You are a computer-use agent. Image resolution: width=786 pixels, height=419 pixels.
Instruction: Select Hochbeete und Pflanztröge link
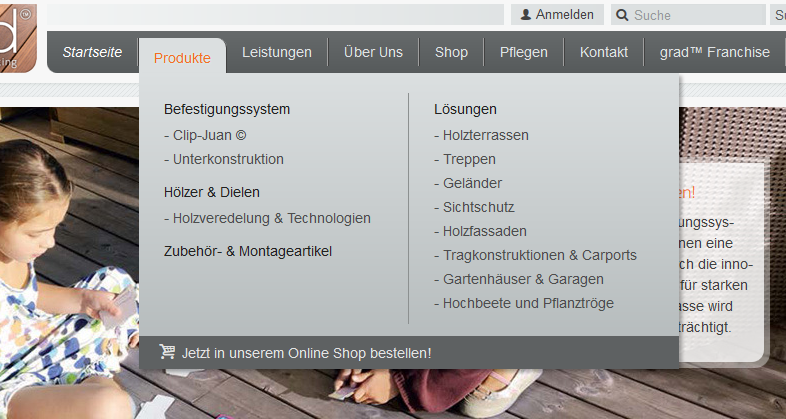point(524,303)
